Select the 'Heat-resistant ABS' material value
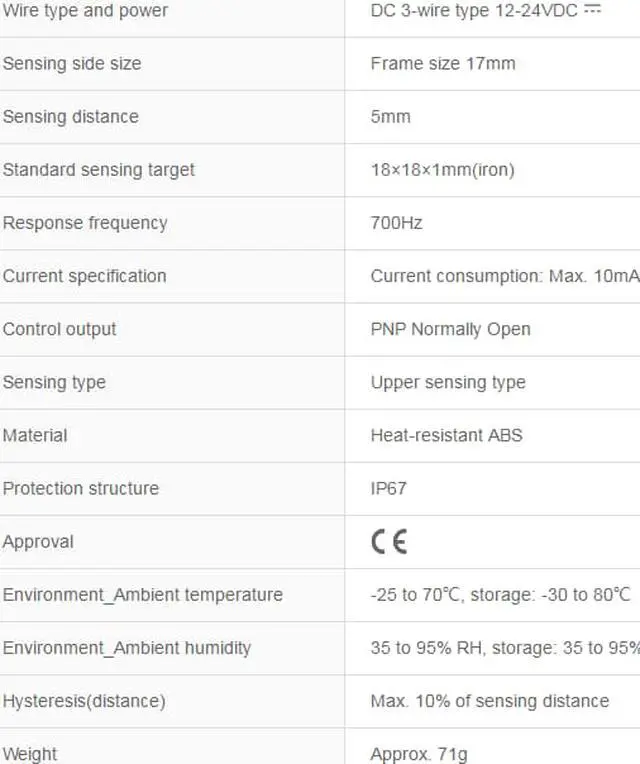This screenshot has width=640, height=764. click(x=446, y=435)
